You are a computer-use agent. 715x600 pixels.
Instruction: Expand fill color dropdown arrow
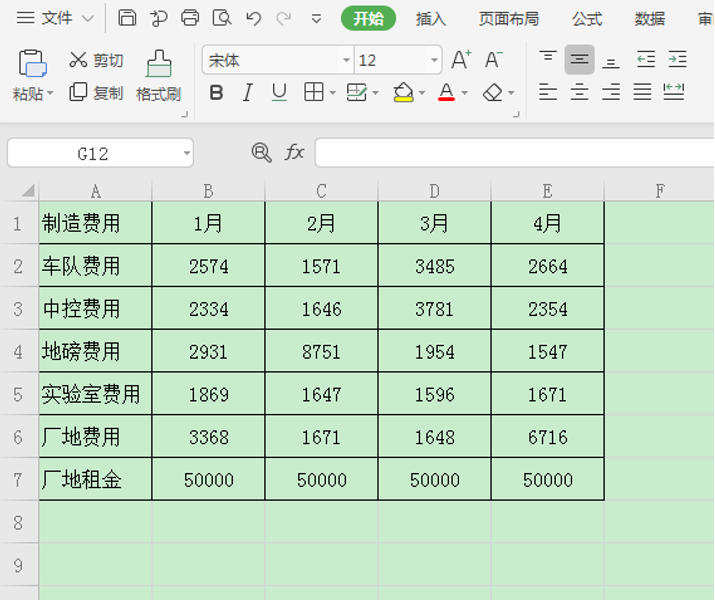tap(421, 93)
